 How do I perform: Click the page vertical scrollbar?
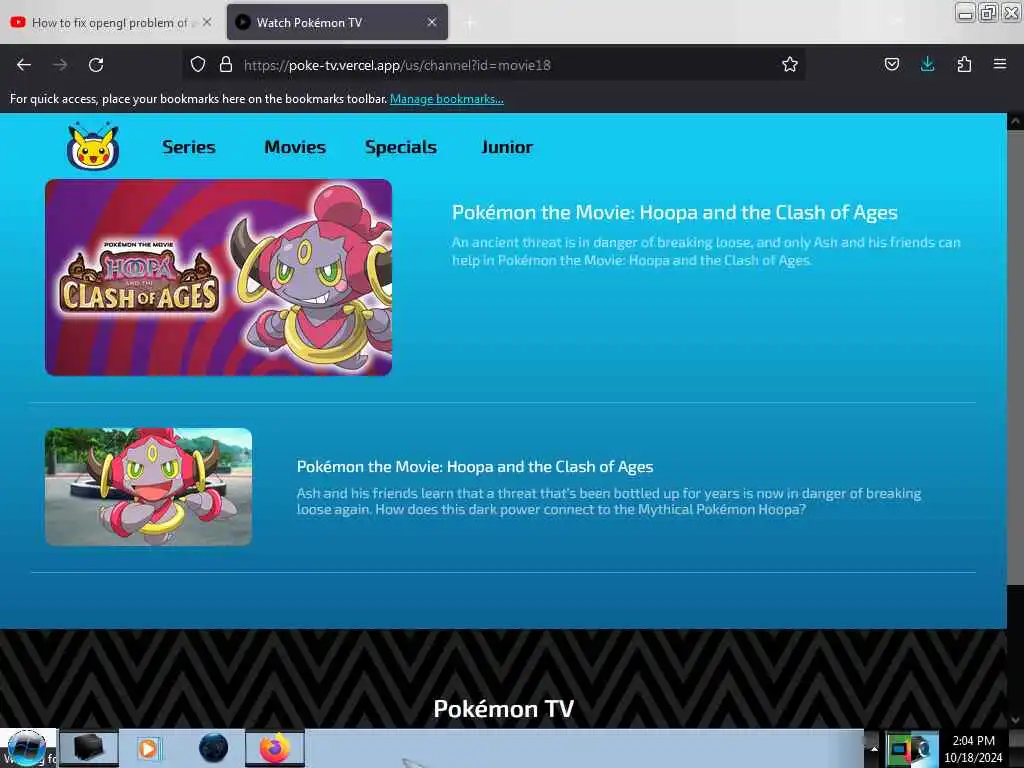(1015, 357)
